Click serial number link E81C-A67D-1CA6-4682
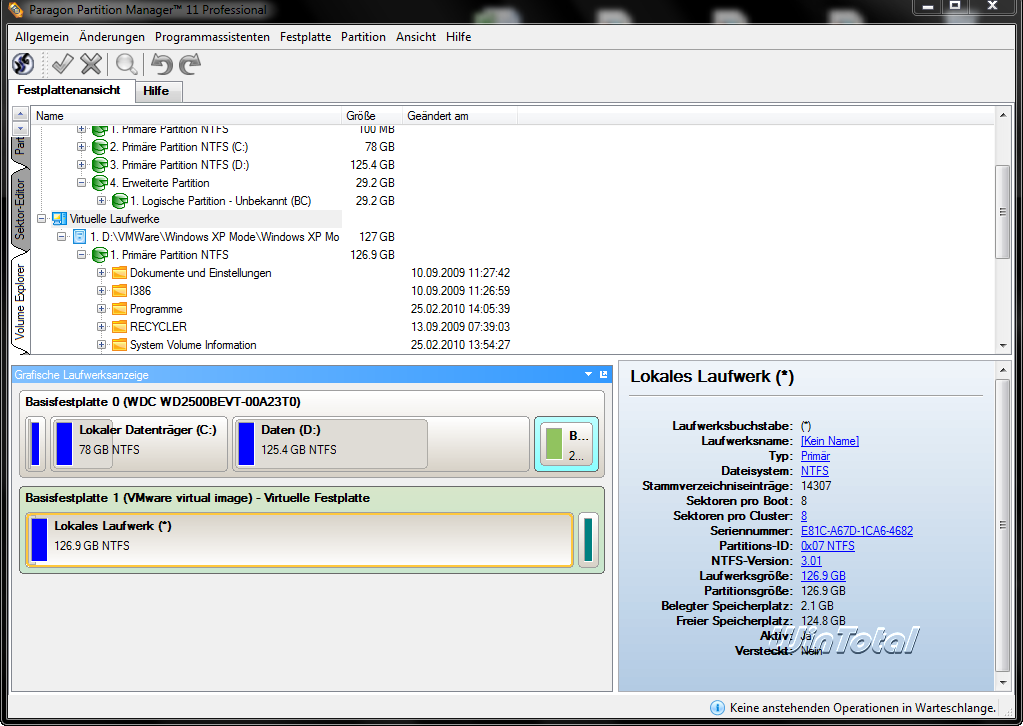 pyautogui.click(x=857, y=531)
